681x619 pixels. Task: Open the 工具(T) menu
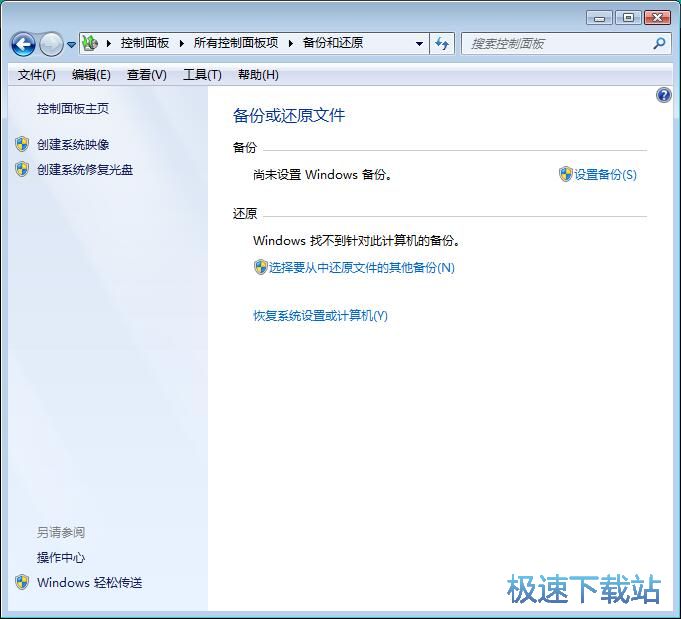(202, 75)
